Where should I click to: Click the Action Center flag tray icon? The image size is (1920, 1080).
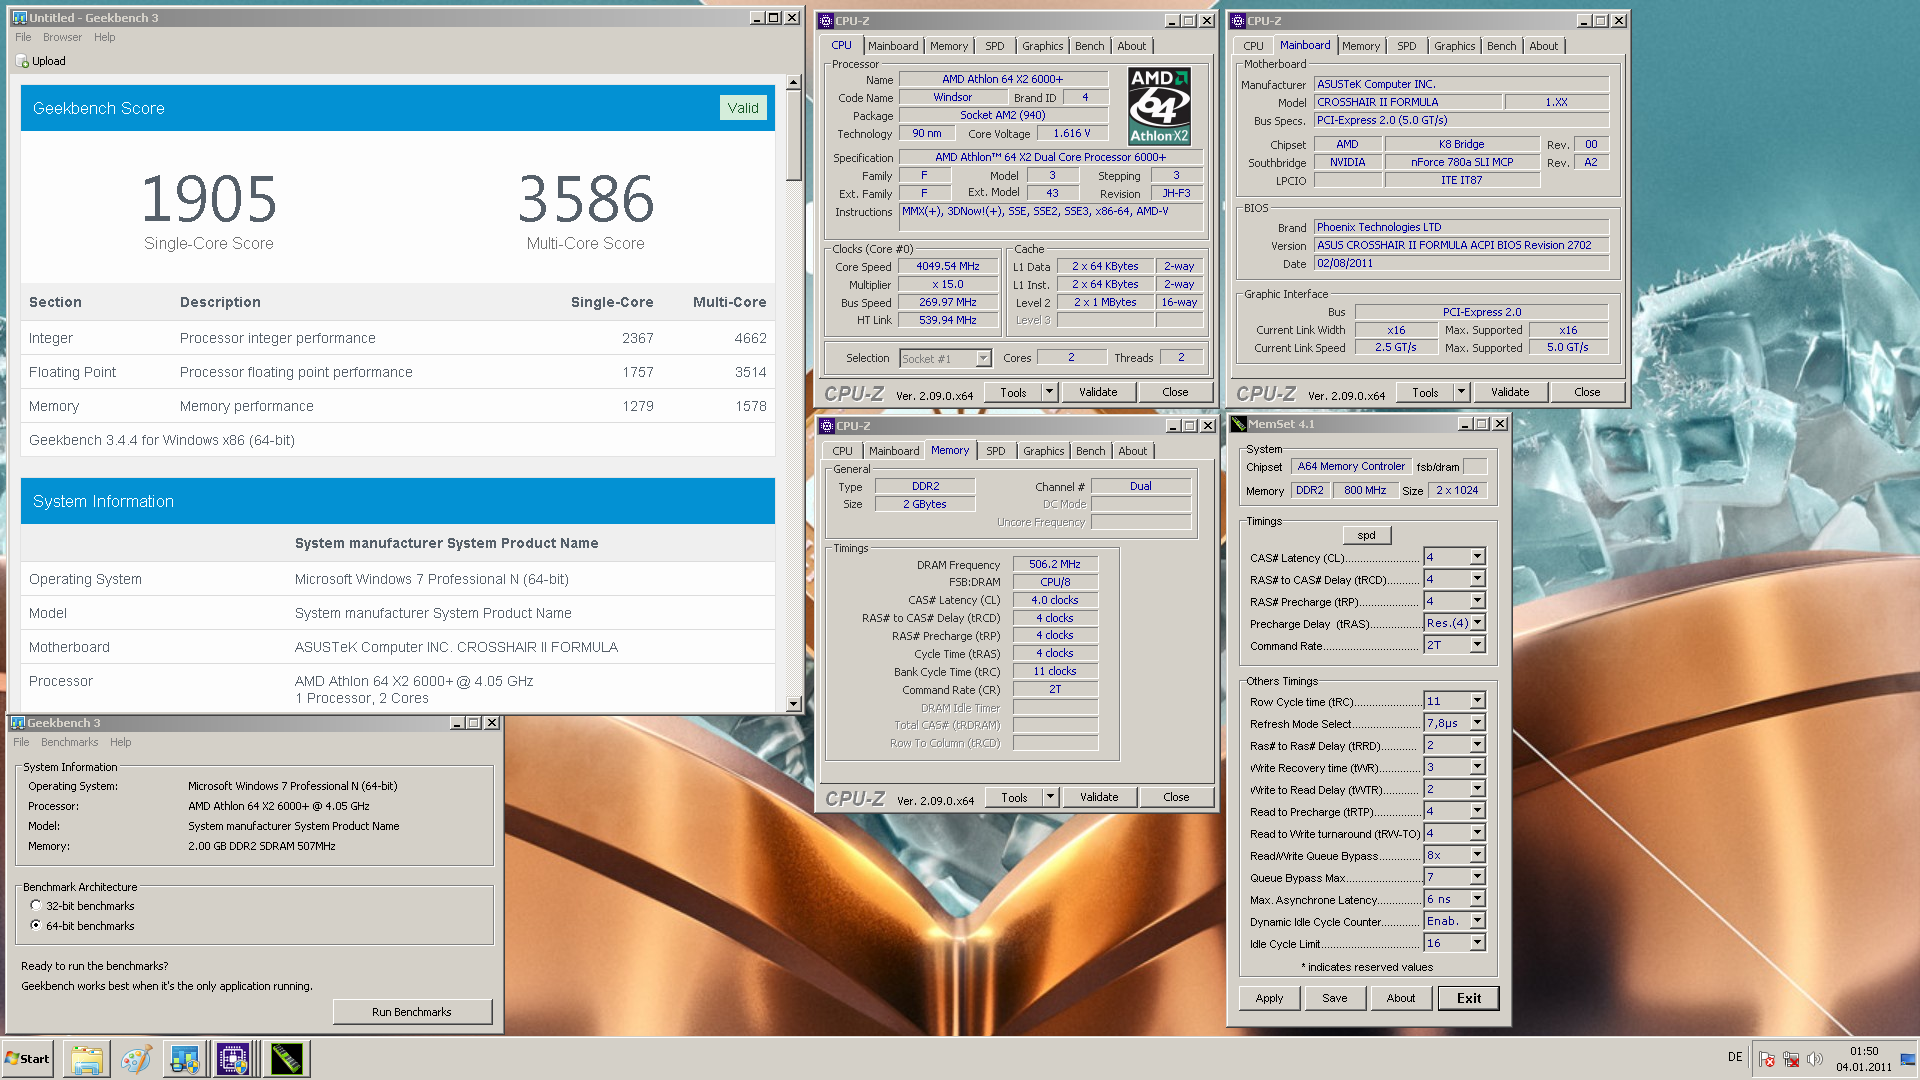[x=1767, y=1059]
